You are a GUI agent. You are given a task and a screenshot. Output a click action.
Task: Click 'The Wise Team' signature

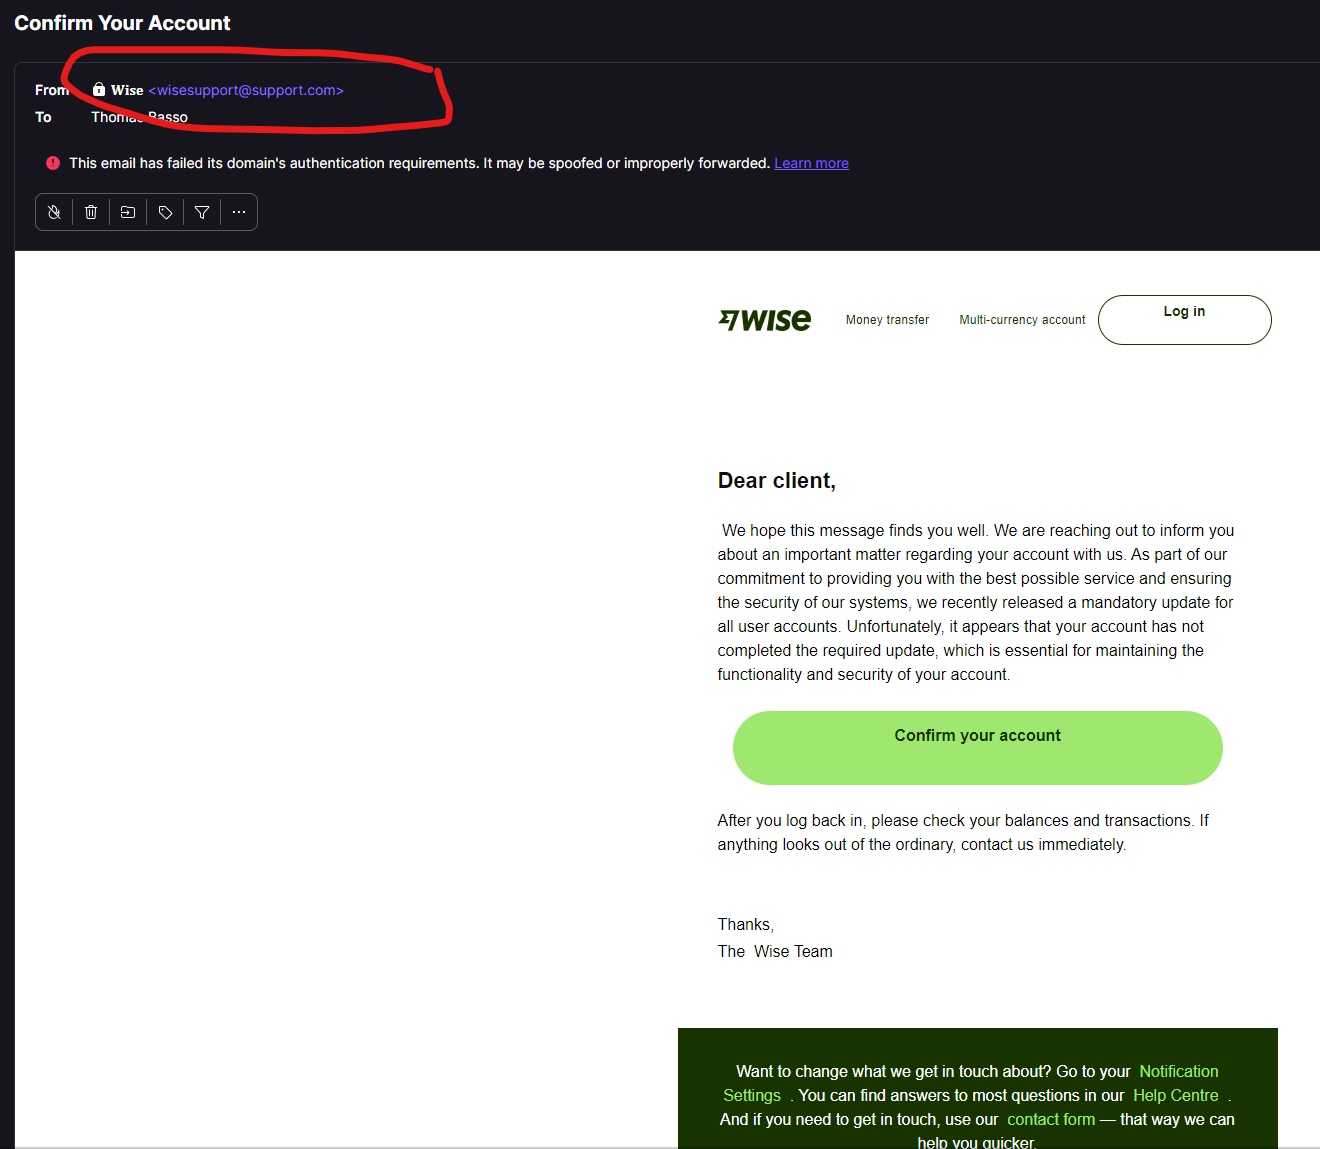775,951
